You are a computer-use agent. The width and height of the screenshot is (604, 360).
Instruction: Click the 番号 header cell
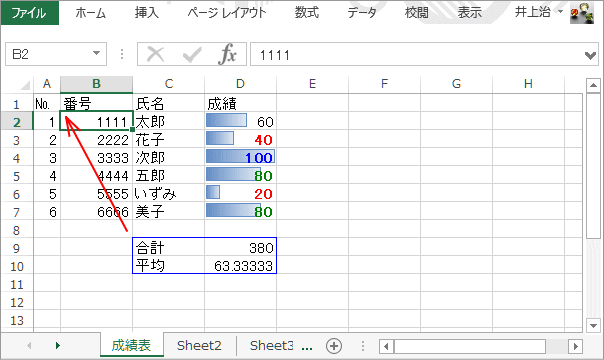97,104
